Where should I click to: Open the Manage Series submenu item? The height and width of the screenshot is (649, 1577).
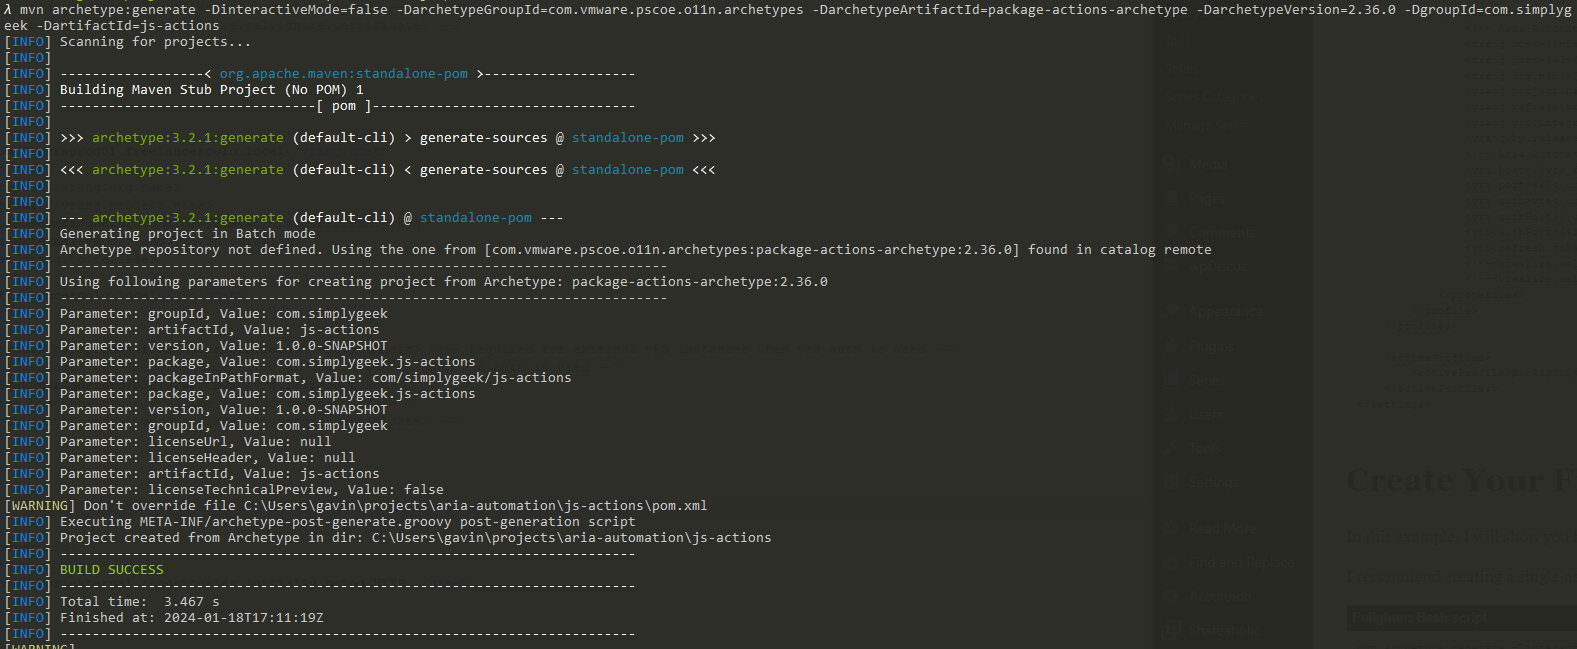tap(1205, 126)
